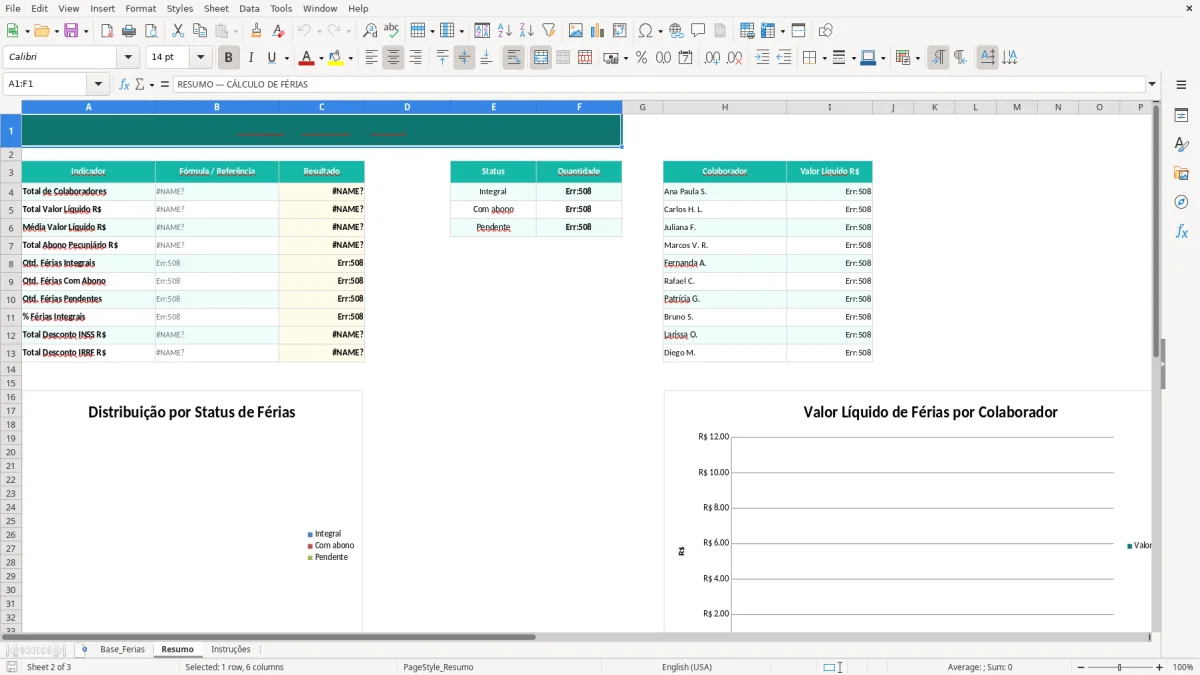This screenshot has height=675, width=1200.
Task: Insert hyperlink globe icon
Action: pos(676,31)
